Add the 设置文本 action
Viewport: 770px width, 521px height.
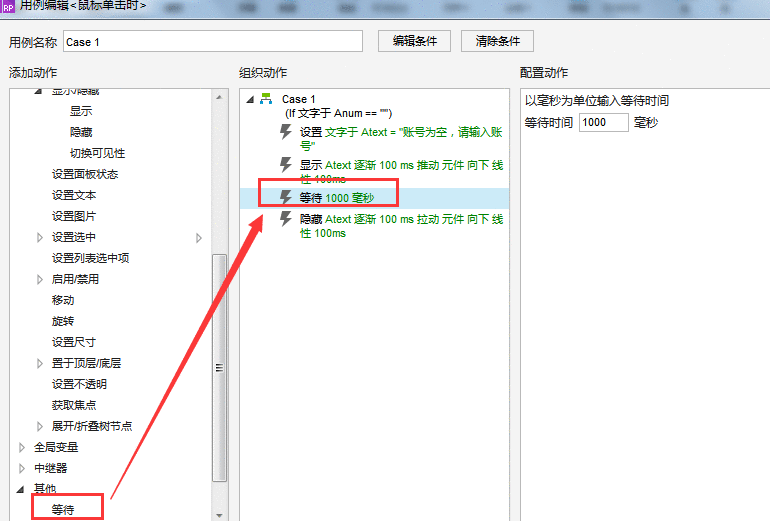[x=74, y=195]
